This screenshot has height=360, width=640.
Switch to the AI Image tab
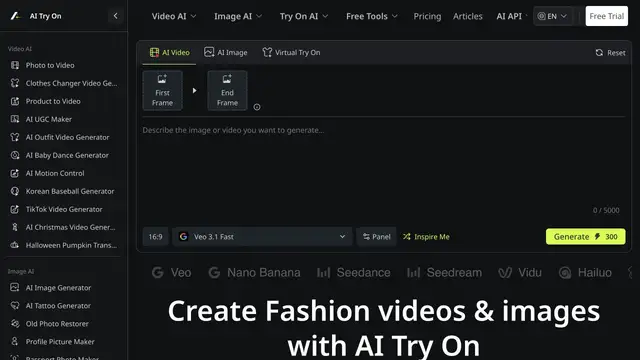[x=226, y=53]
